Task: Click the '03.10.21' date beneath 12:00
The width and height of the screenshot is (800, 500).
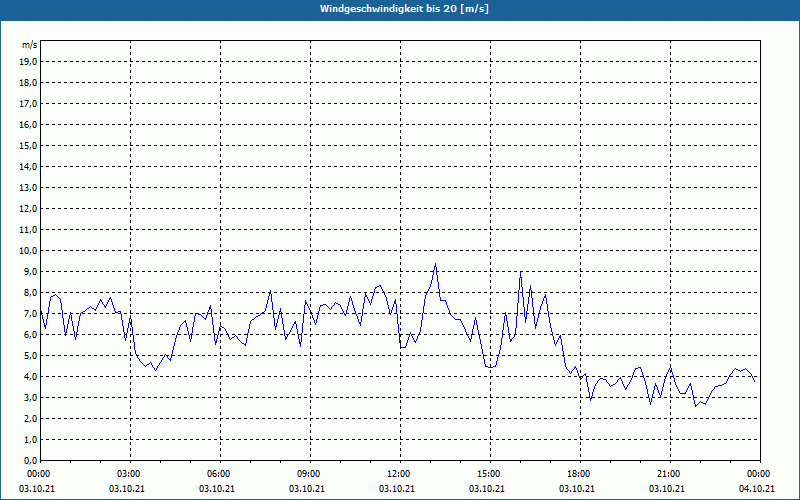Action: 397,488
